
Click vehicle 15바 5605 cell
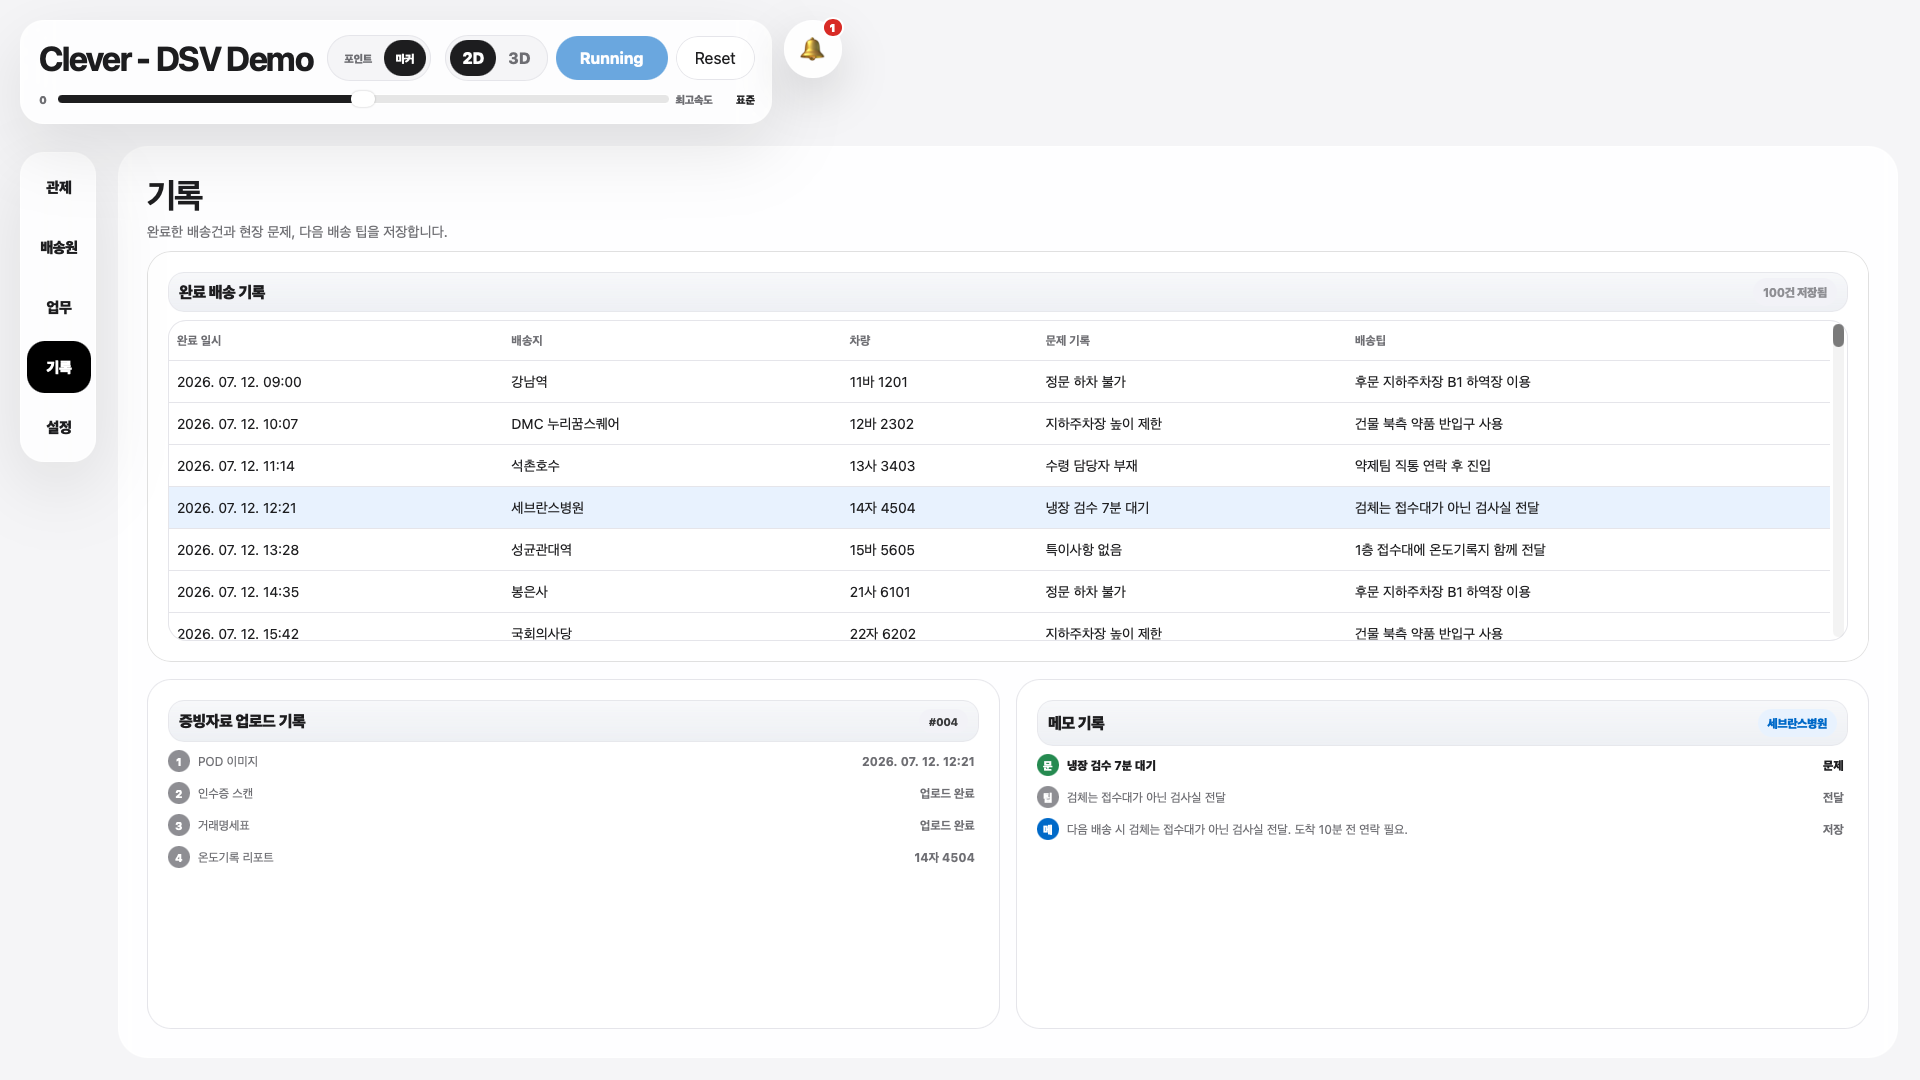[882, 550]
